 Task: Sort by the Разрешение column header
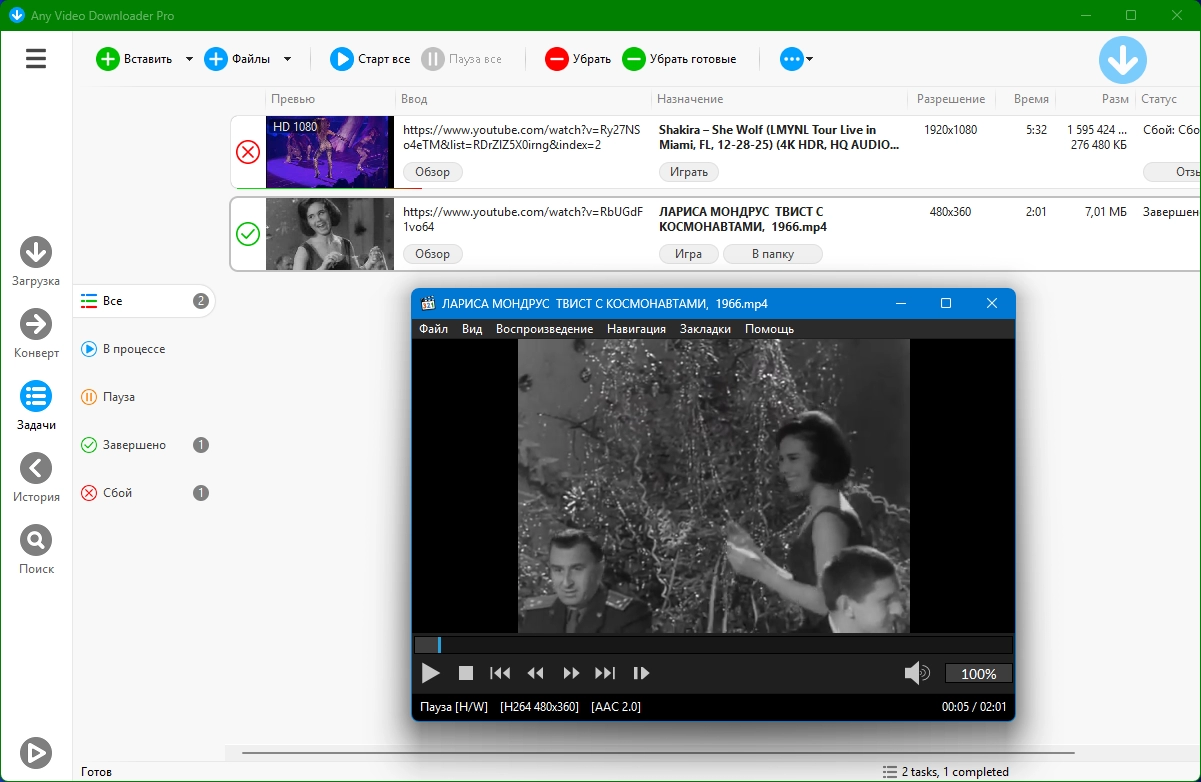(x=951, y=99)
